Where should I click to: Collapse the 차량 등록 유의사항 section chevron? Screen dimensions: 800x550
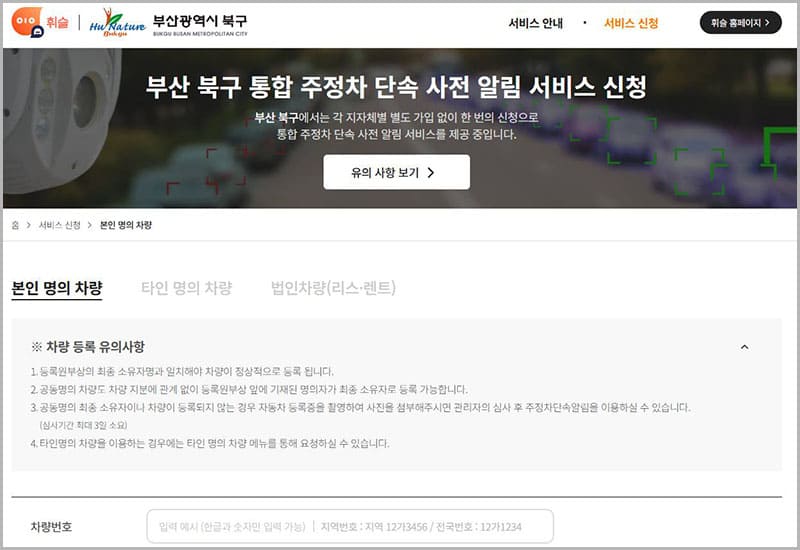pos(744,347)
